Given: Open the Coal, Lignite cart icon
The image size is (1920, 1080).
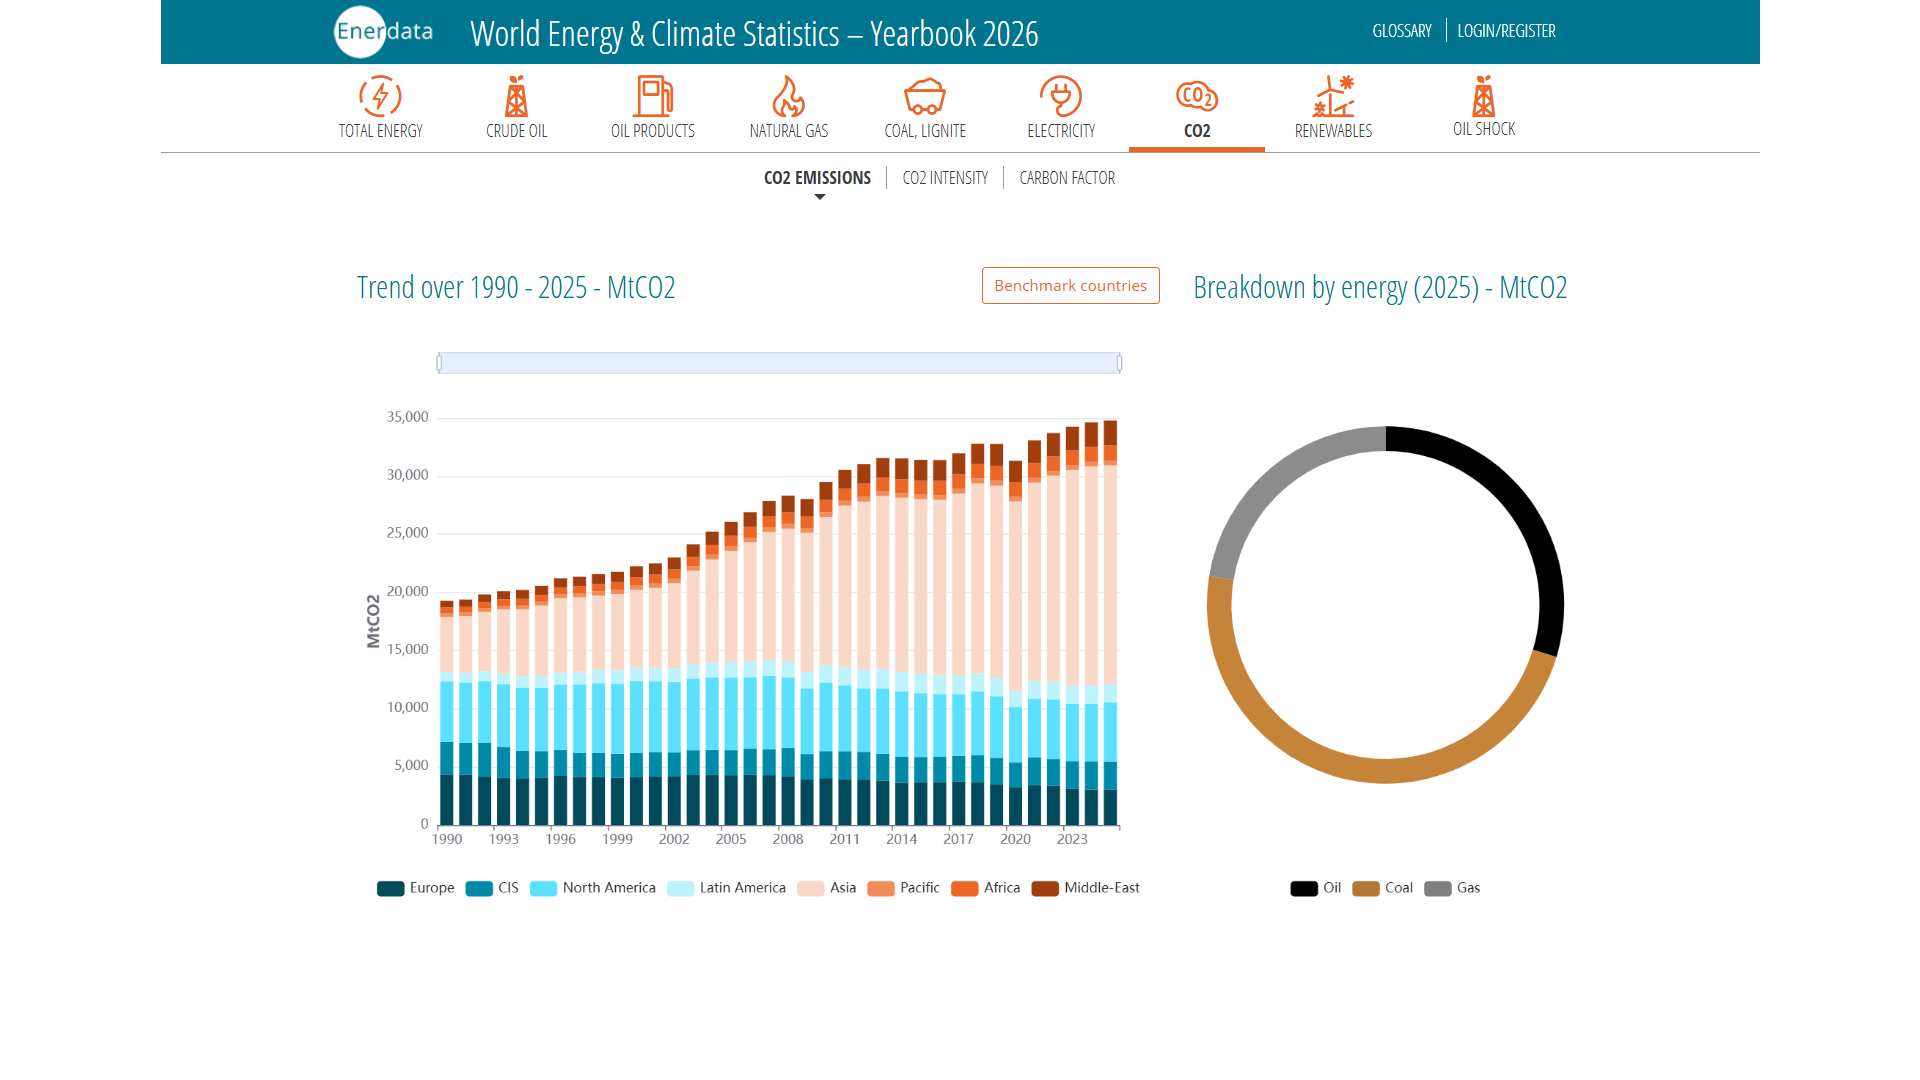Looking at the screenshot, I should 925,97.
